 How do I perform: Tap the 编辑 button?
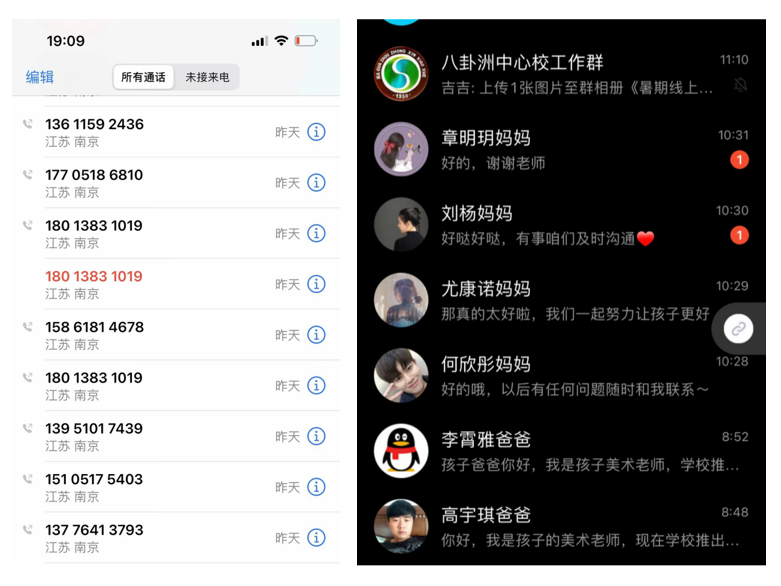click(x=40, y=77)
